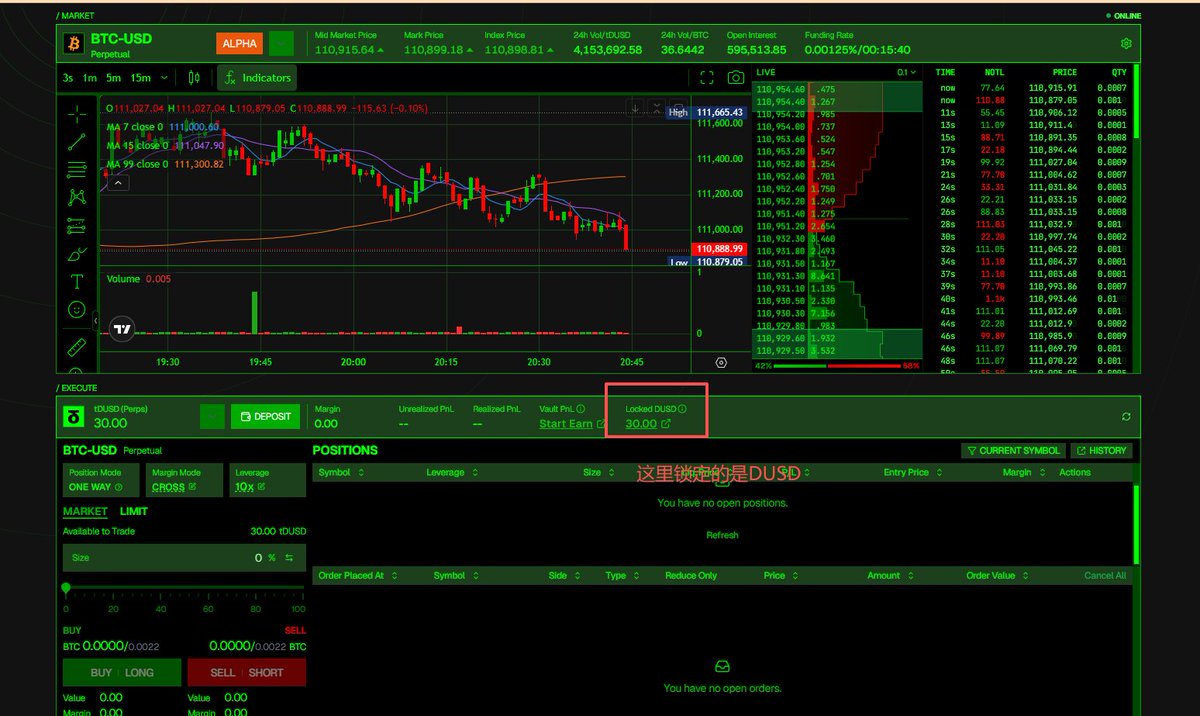
Task: Open the Indicators panel
Action: 255,77
